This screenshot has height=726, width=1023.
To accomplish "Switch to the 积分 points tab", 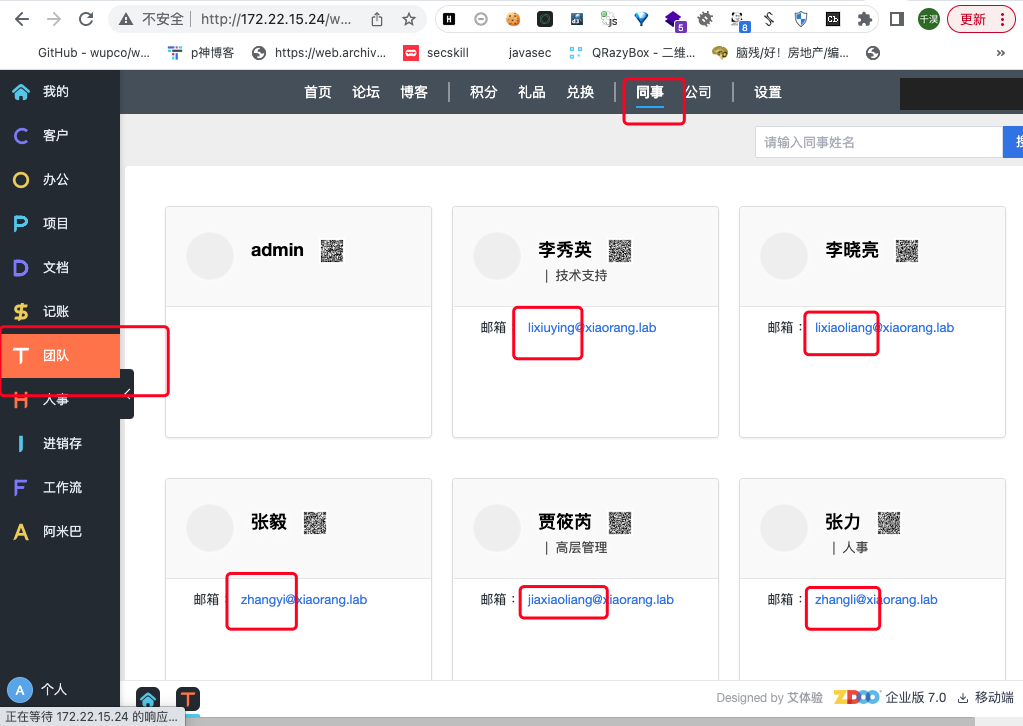I will [483, 93].
